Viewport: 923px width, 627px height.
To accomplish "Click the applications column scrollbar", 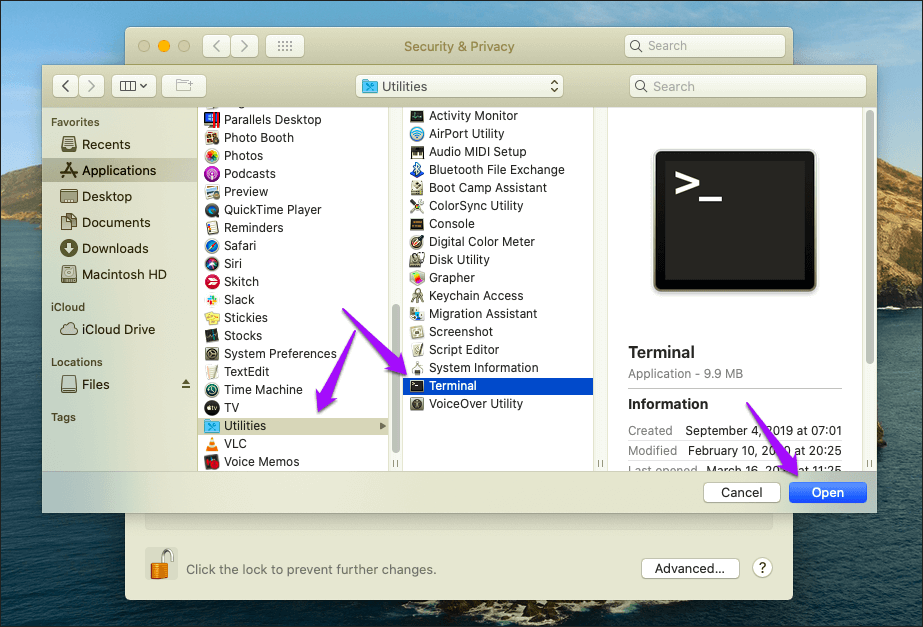I will click(396, 378).
